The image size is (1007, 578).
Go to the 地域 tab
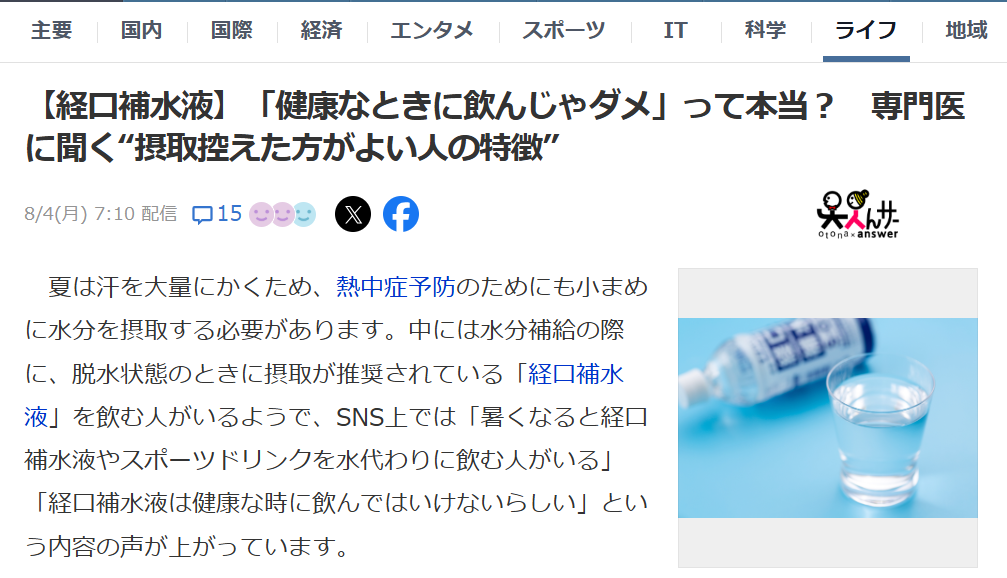[966, 30]
